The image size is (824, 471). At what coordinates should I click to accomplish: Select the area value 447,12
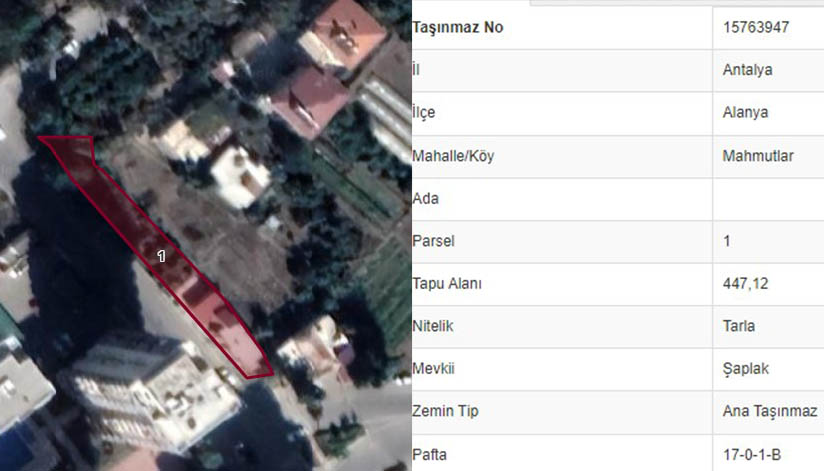(745, 284)
